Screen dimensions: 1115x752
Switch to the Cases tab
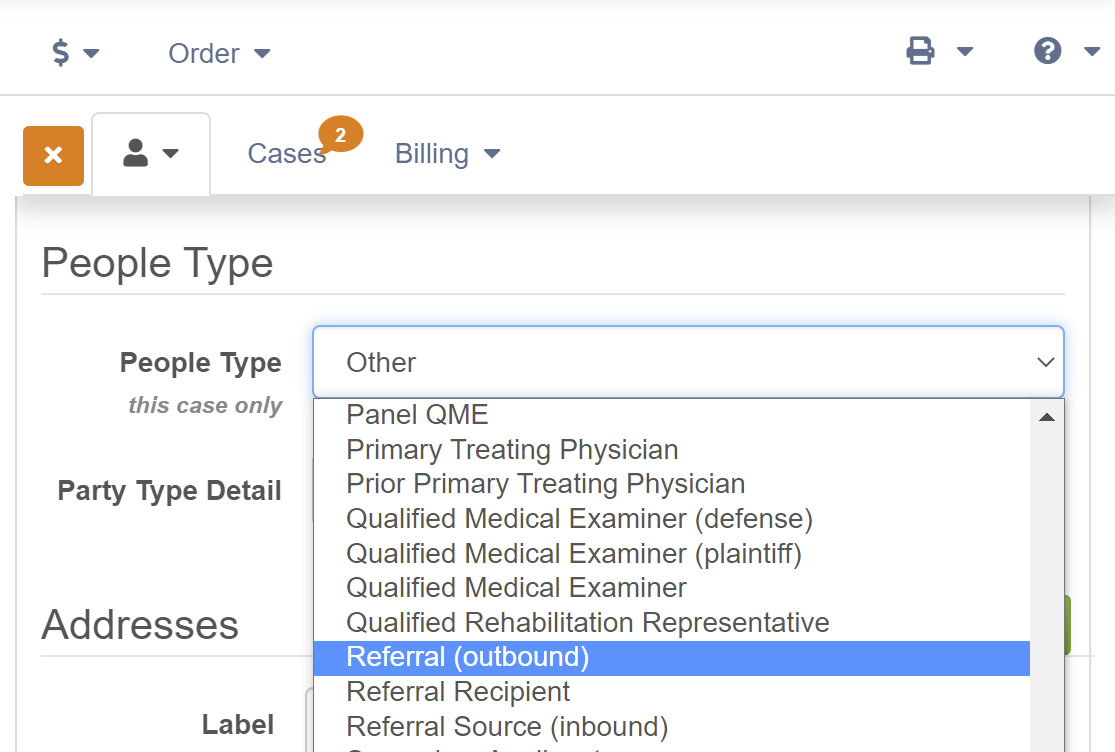[x=287, y=154]
